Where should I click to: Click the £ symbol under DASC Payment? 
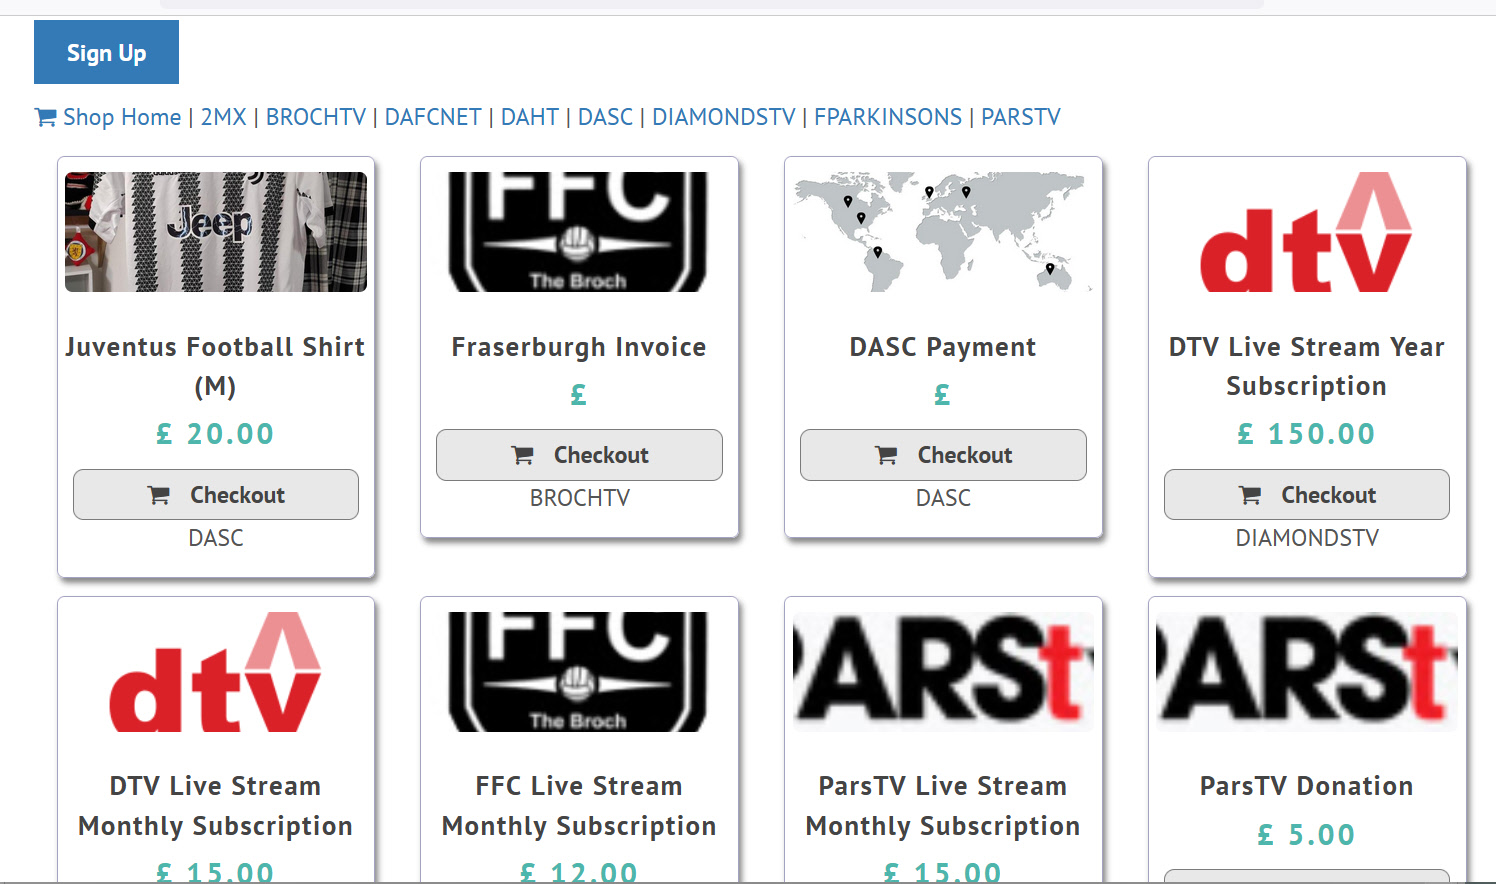point(942,395)
